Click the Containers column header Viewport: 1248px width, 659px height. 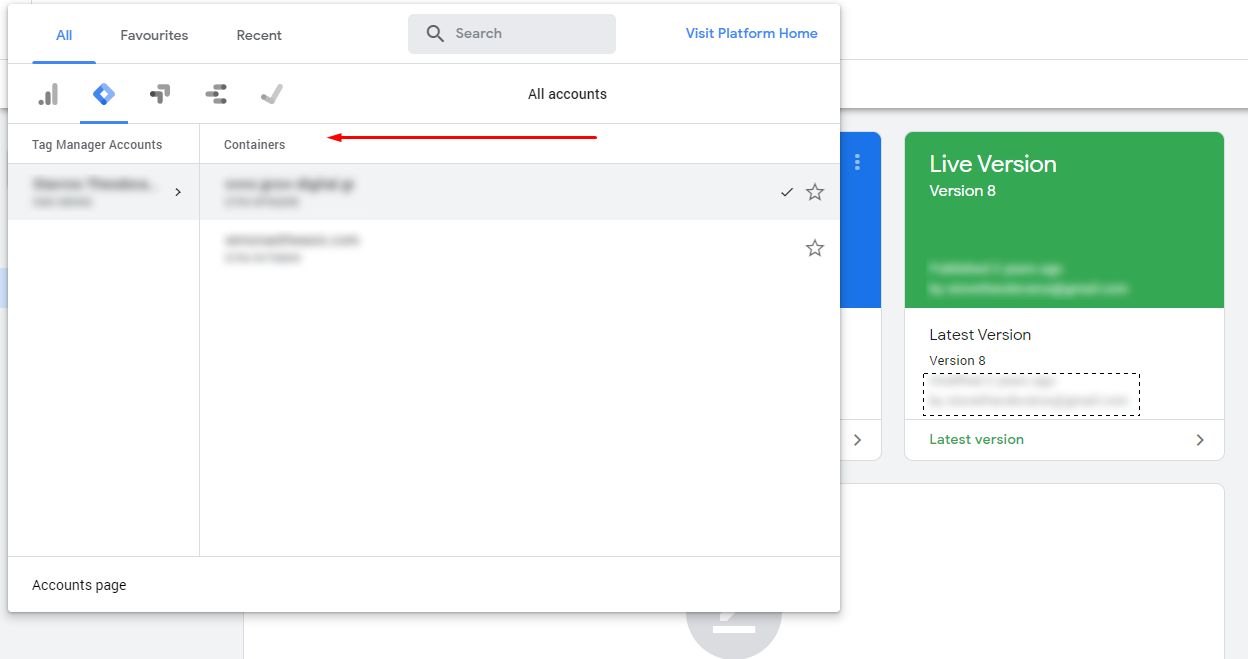pyautogui.click(x=254, y=145)
